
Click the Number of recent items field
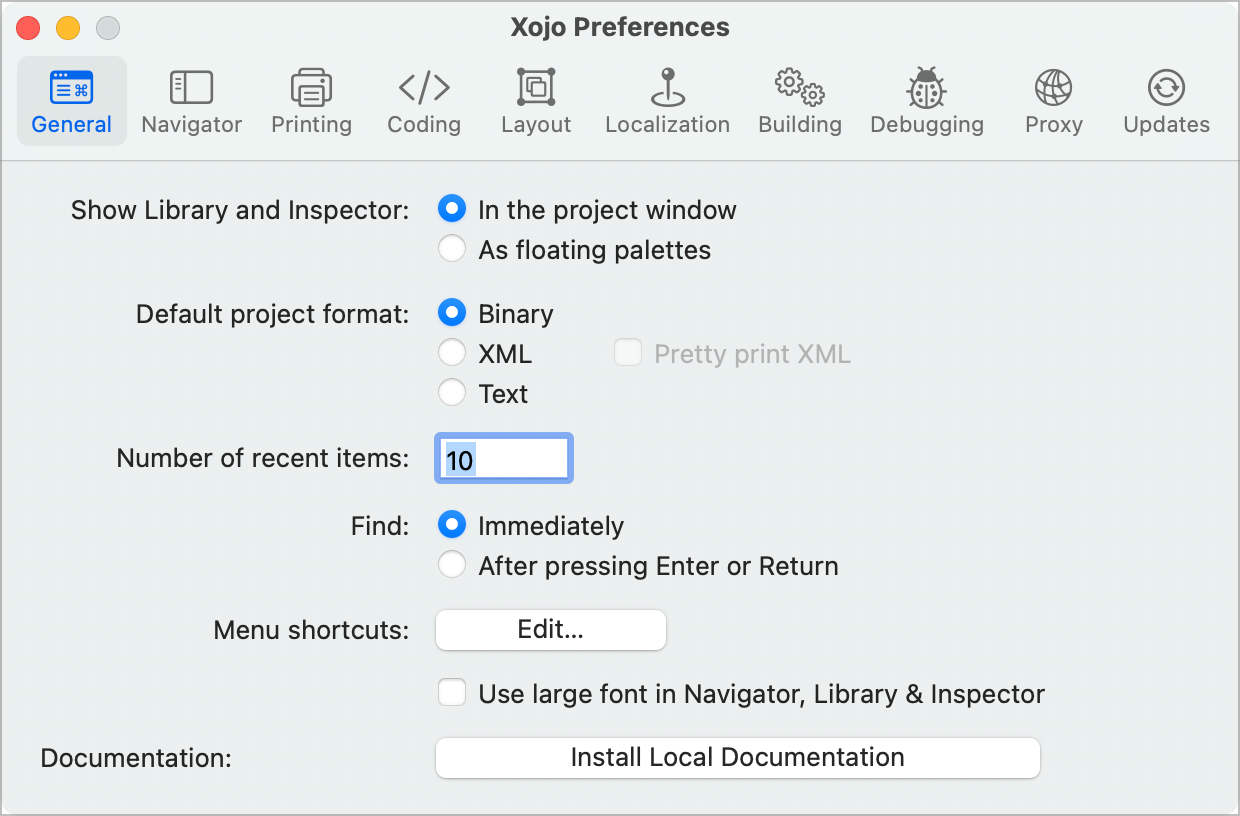pyautogui.click(x=504, y=459)
